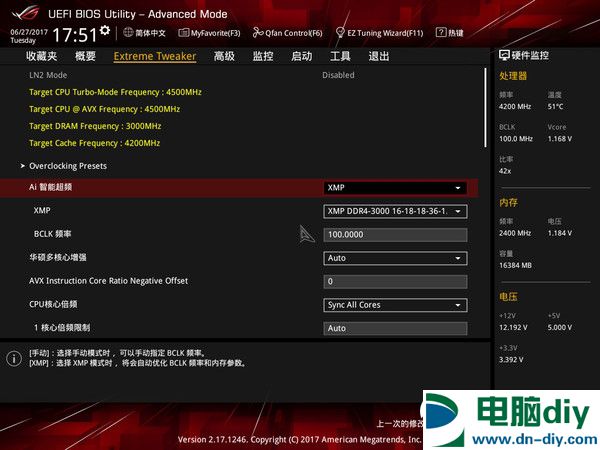
Task: Click BCLK 频率 input field
Action: pyautogui.click(x=395, y=235)
